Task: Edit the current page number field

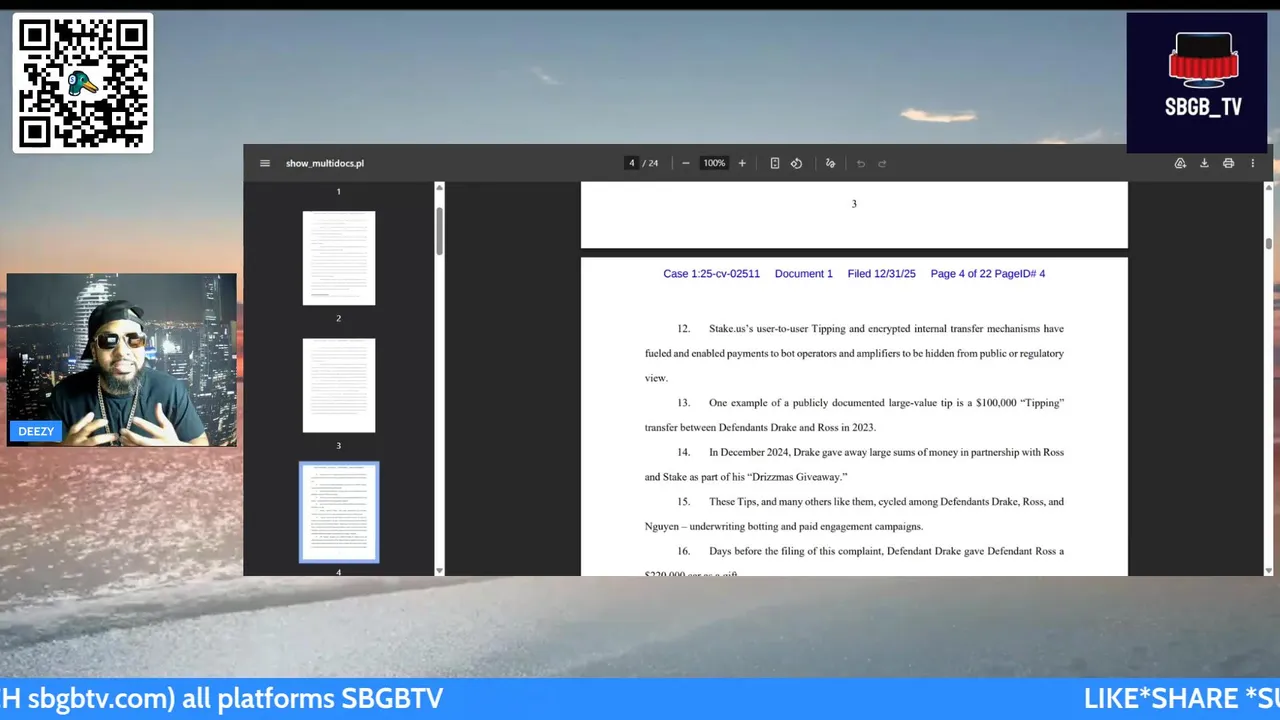Action: (631, 163)
